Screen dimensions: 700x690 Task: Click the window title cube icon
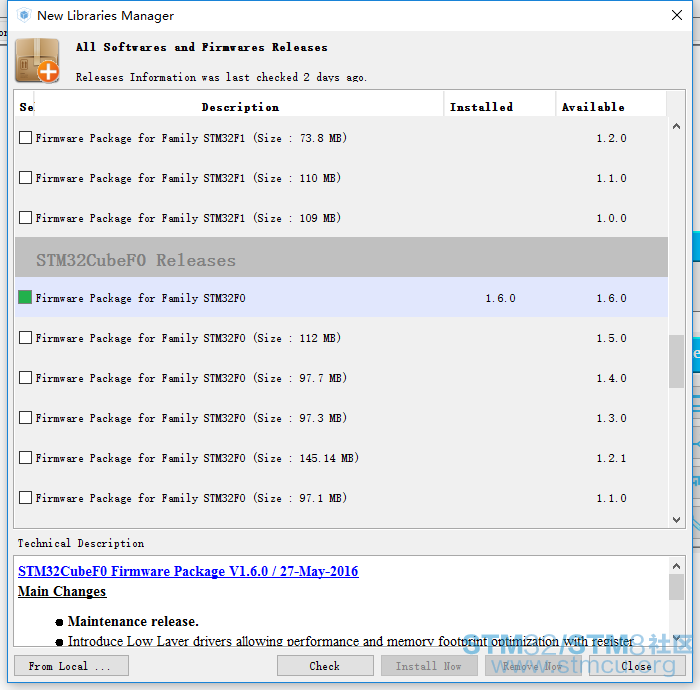(24, 15)
